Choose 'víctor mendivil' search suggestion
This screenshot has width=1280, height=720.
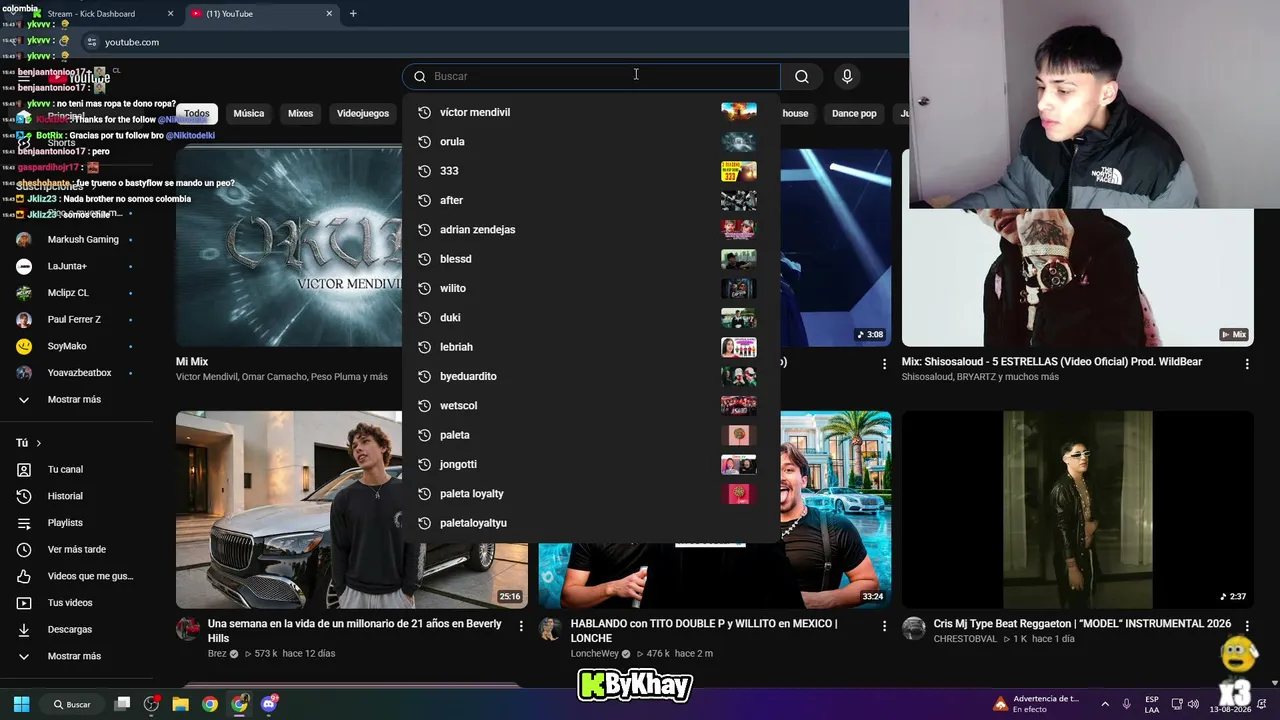591,112
